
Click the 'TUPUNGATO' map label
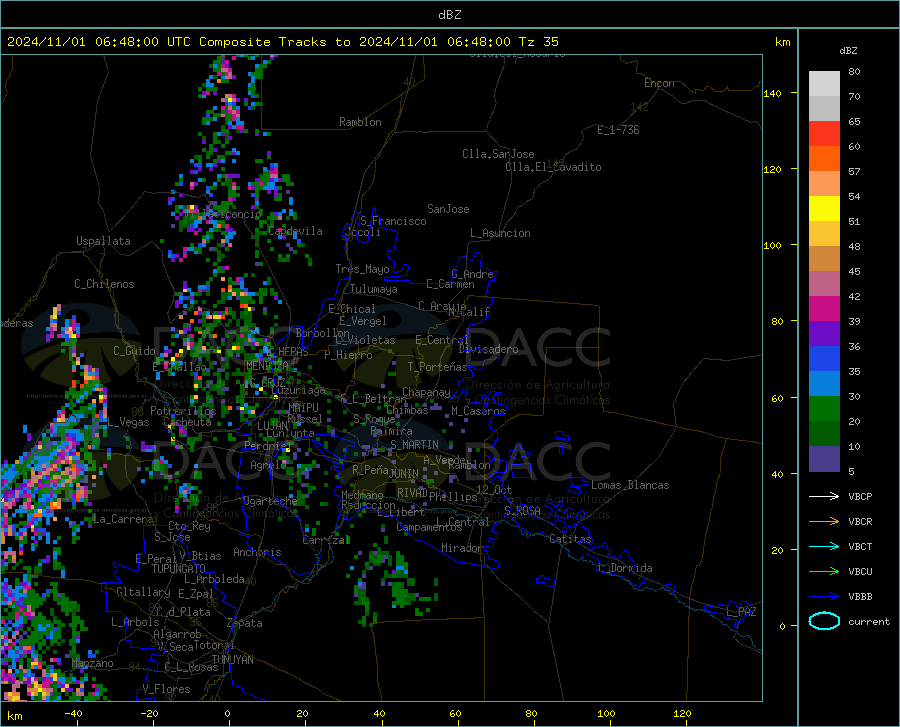[179, 569]
